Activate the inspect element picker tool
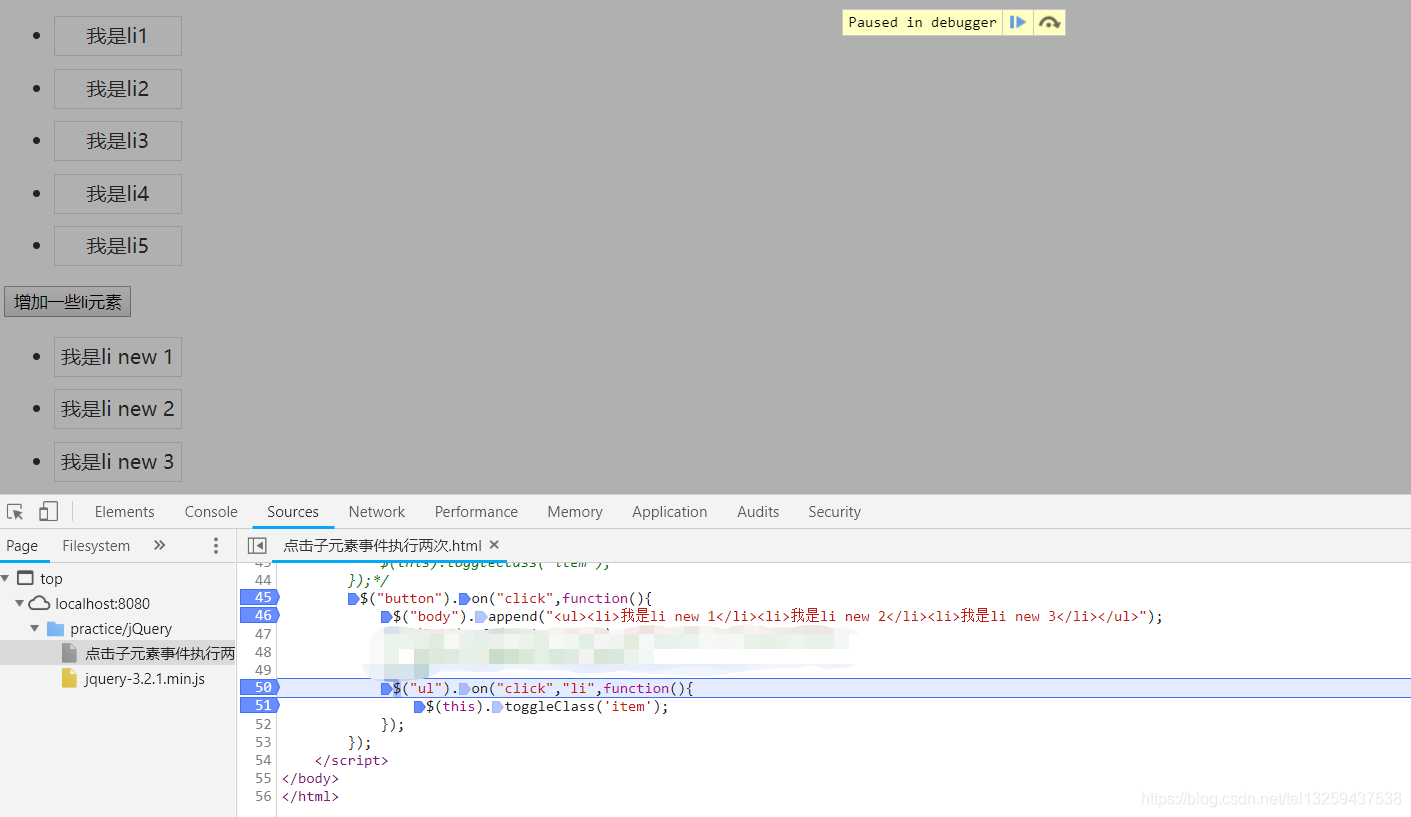The image size is (1411, 817). (15, 512)
